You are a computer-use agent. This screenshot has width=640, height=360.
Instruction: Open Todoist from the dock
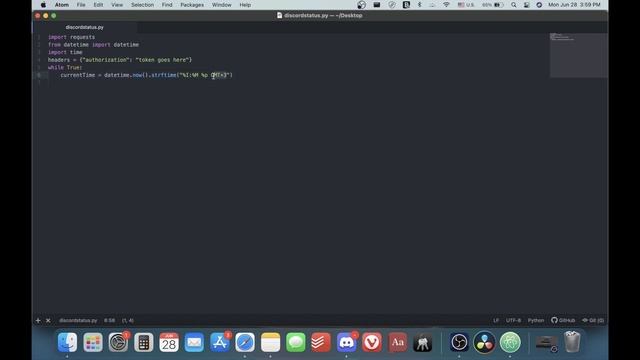321,342
